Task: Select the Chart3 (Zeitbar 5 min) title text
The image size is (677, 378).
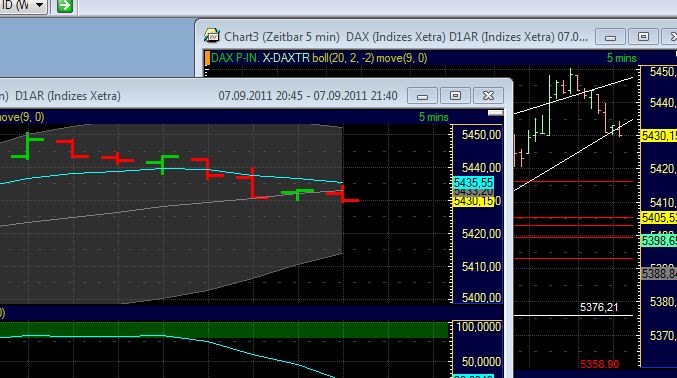Action: click(x=282, y=37)
